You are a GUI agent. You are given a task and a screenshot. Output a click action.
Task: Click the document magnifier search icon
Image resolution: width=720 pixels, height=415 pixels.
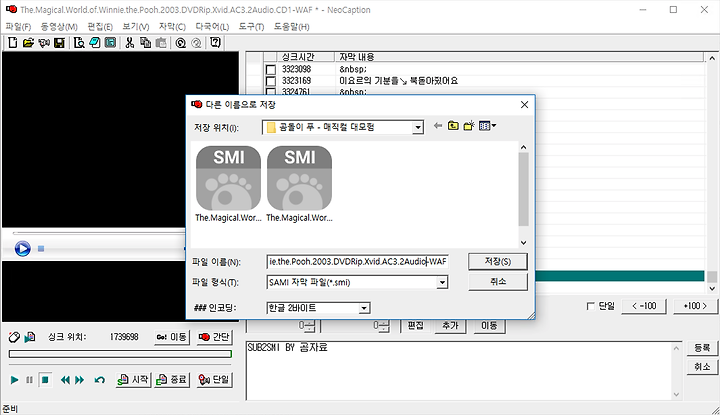(79, 43)
